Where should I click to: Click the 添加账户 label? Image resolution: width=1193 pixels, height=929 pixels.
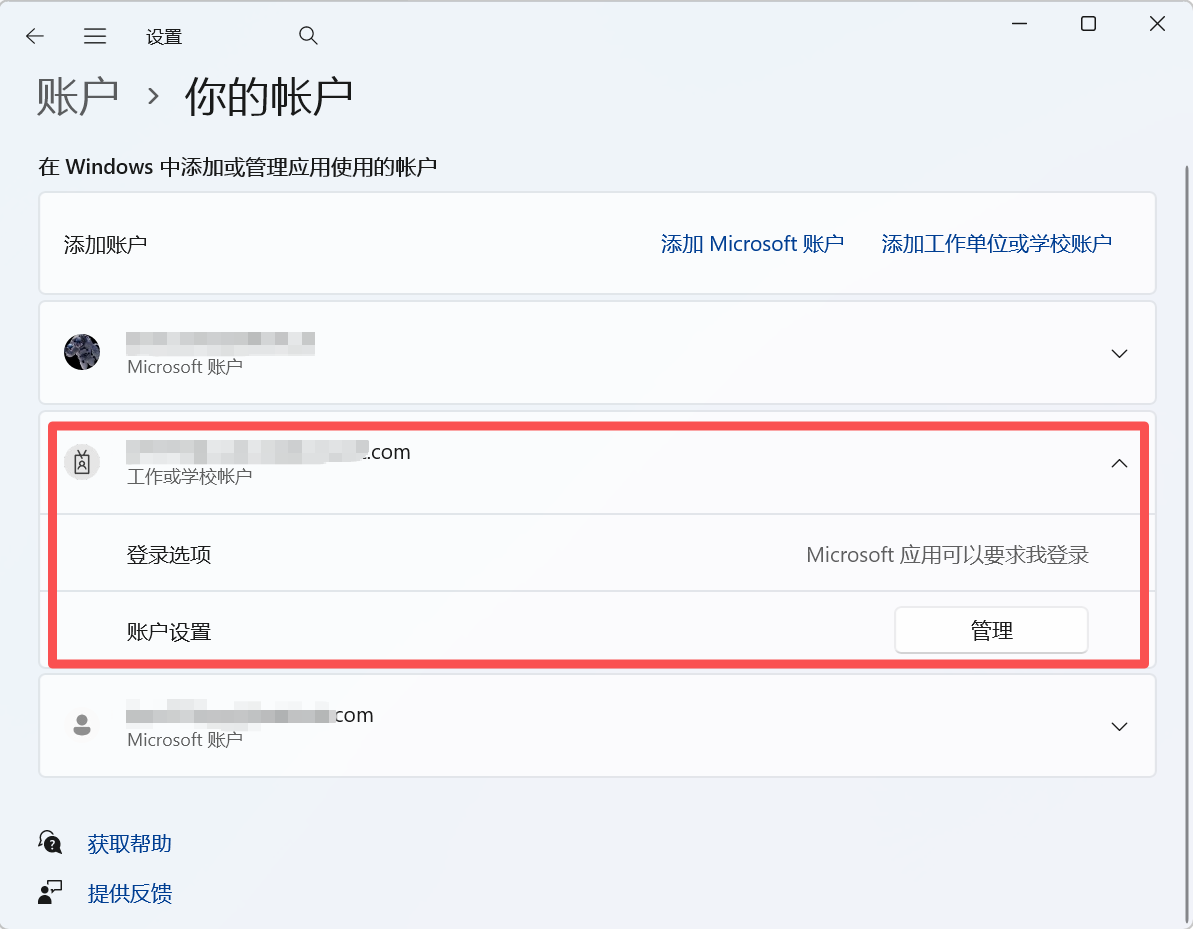(x=105, y=245)
